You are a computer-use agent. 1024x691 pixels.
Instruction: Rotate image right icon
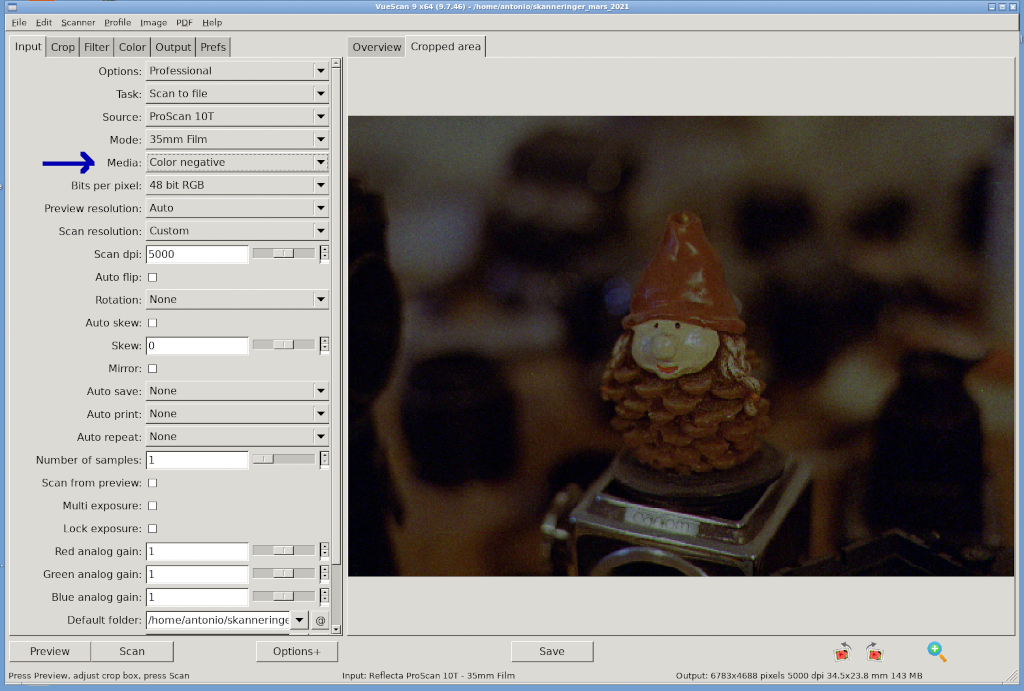point(874,651)
